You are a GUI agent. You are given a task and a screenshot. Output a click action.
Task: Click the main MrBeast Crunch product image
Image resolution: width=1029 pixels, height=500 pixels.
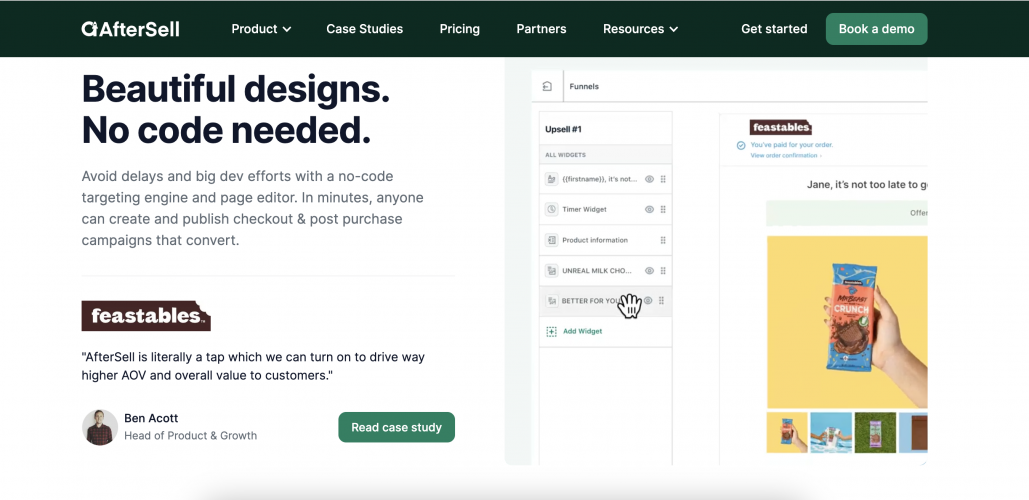pyautogui.click(x=847, y=322)
